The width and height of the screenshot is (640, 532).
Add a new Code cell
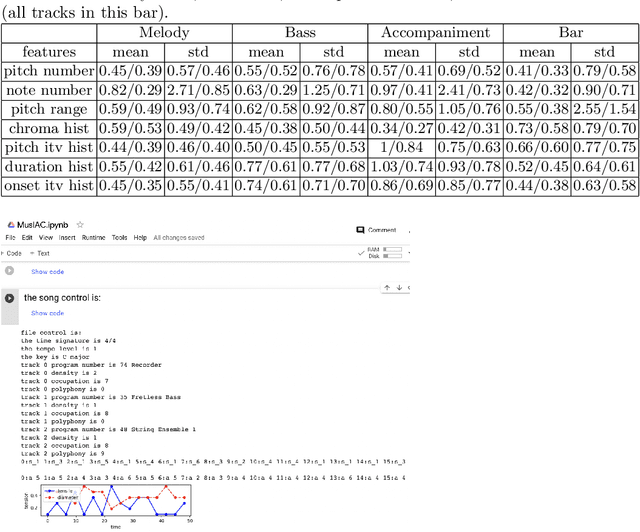[14, 253]
